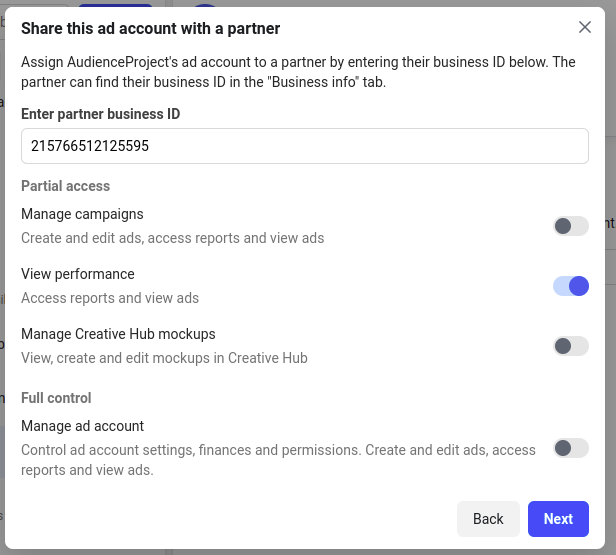616x555 pixels.
Task: Enable the Manage ad account full control toggle
Action: pos(571,448)
